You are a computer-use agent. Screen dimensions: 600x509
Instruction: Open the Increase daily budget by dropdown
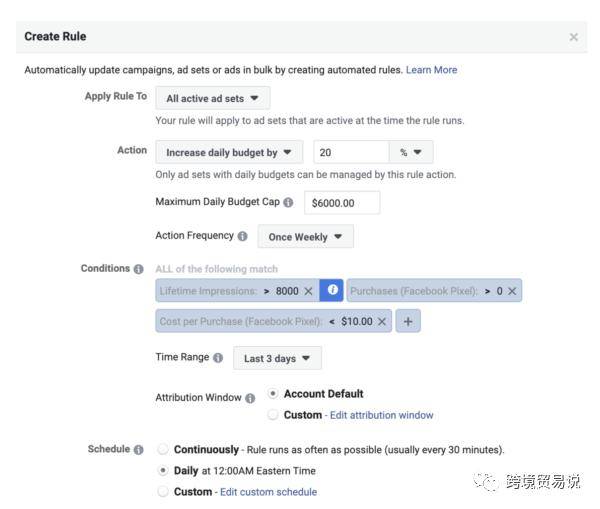point(229,152)
